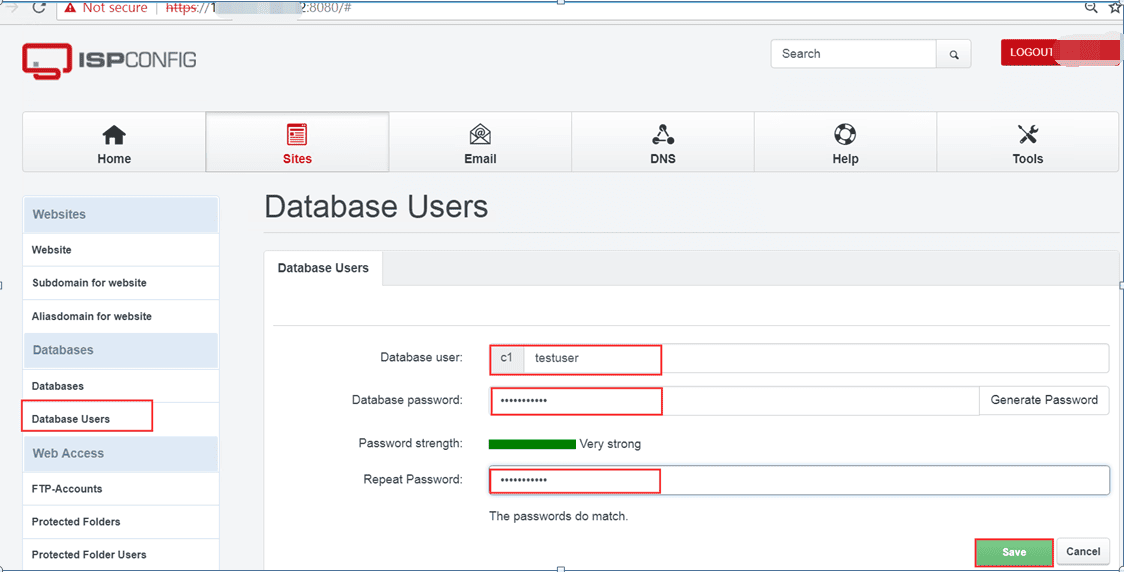Save the database user
This screenshot has width=1124, height=572.
click(1014, 553)
